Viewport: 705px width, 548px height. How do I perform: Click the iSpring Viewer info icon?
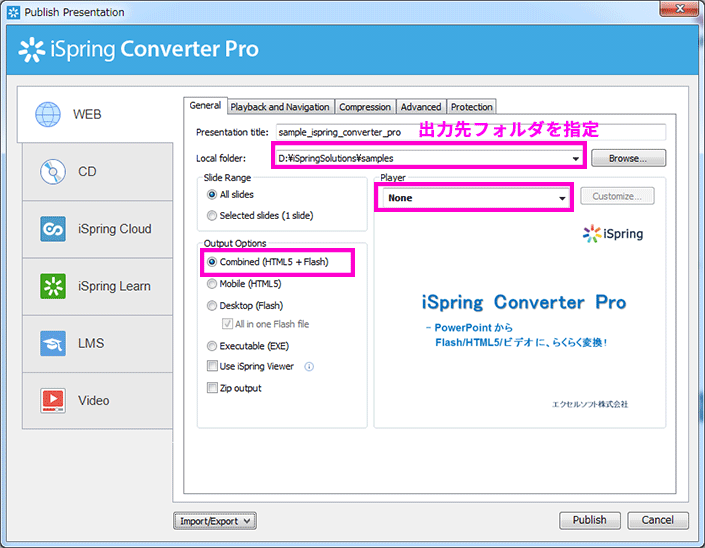click(x=309, y=367)
